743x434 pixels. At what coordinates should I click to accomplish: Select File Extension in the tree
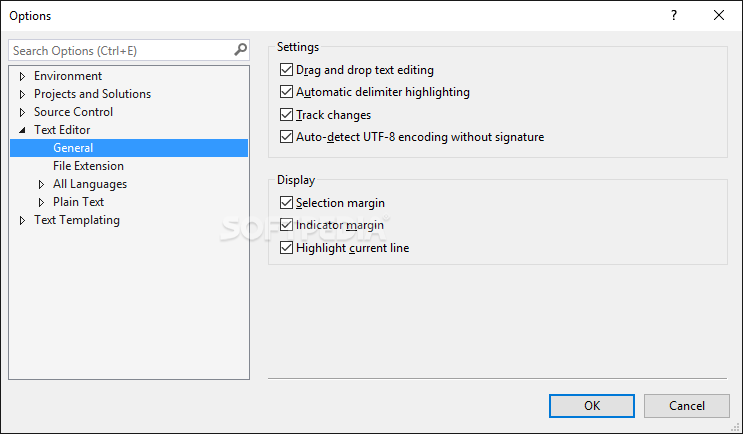coord(88,166)
